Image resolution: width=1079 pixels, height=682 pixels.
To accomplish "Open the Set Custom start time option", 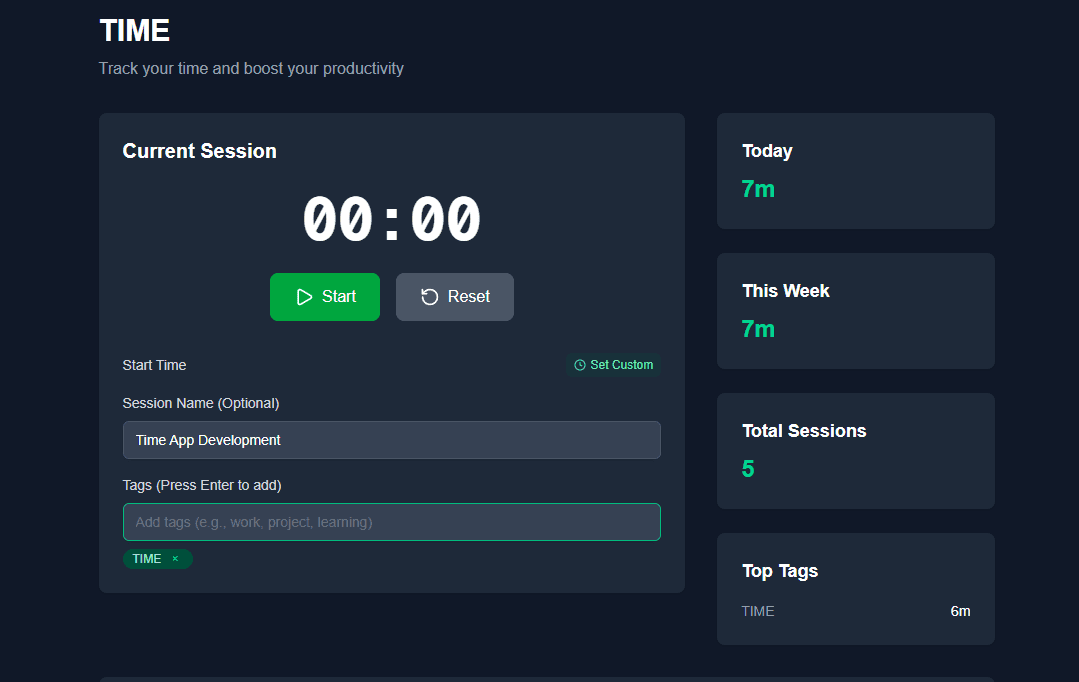I will point(614,365).
